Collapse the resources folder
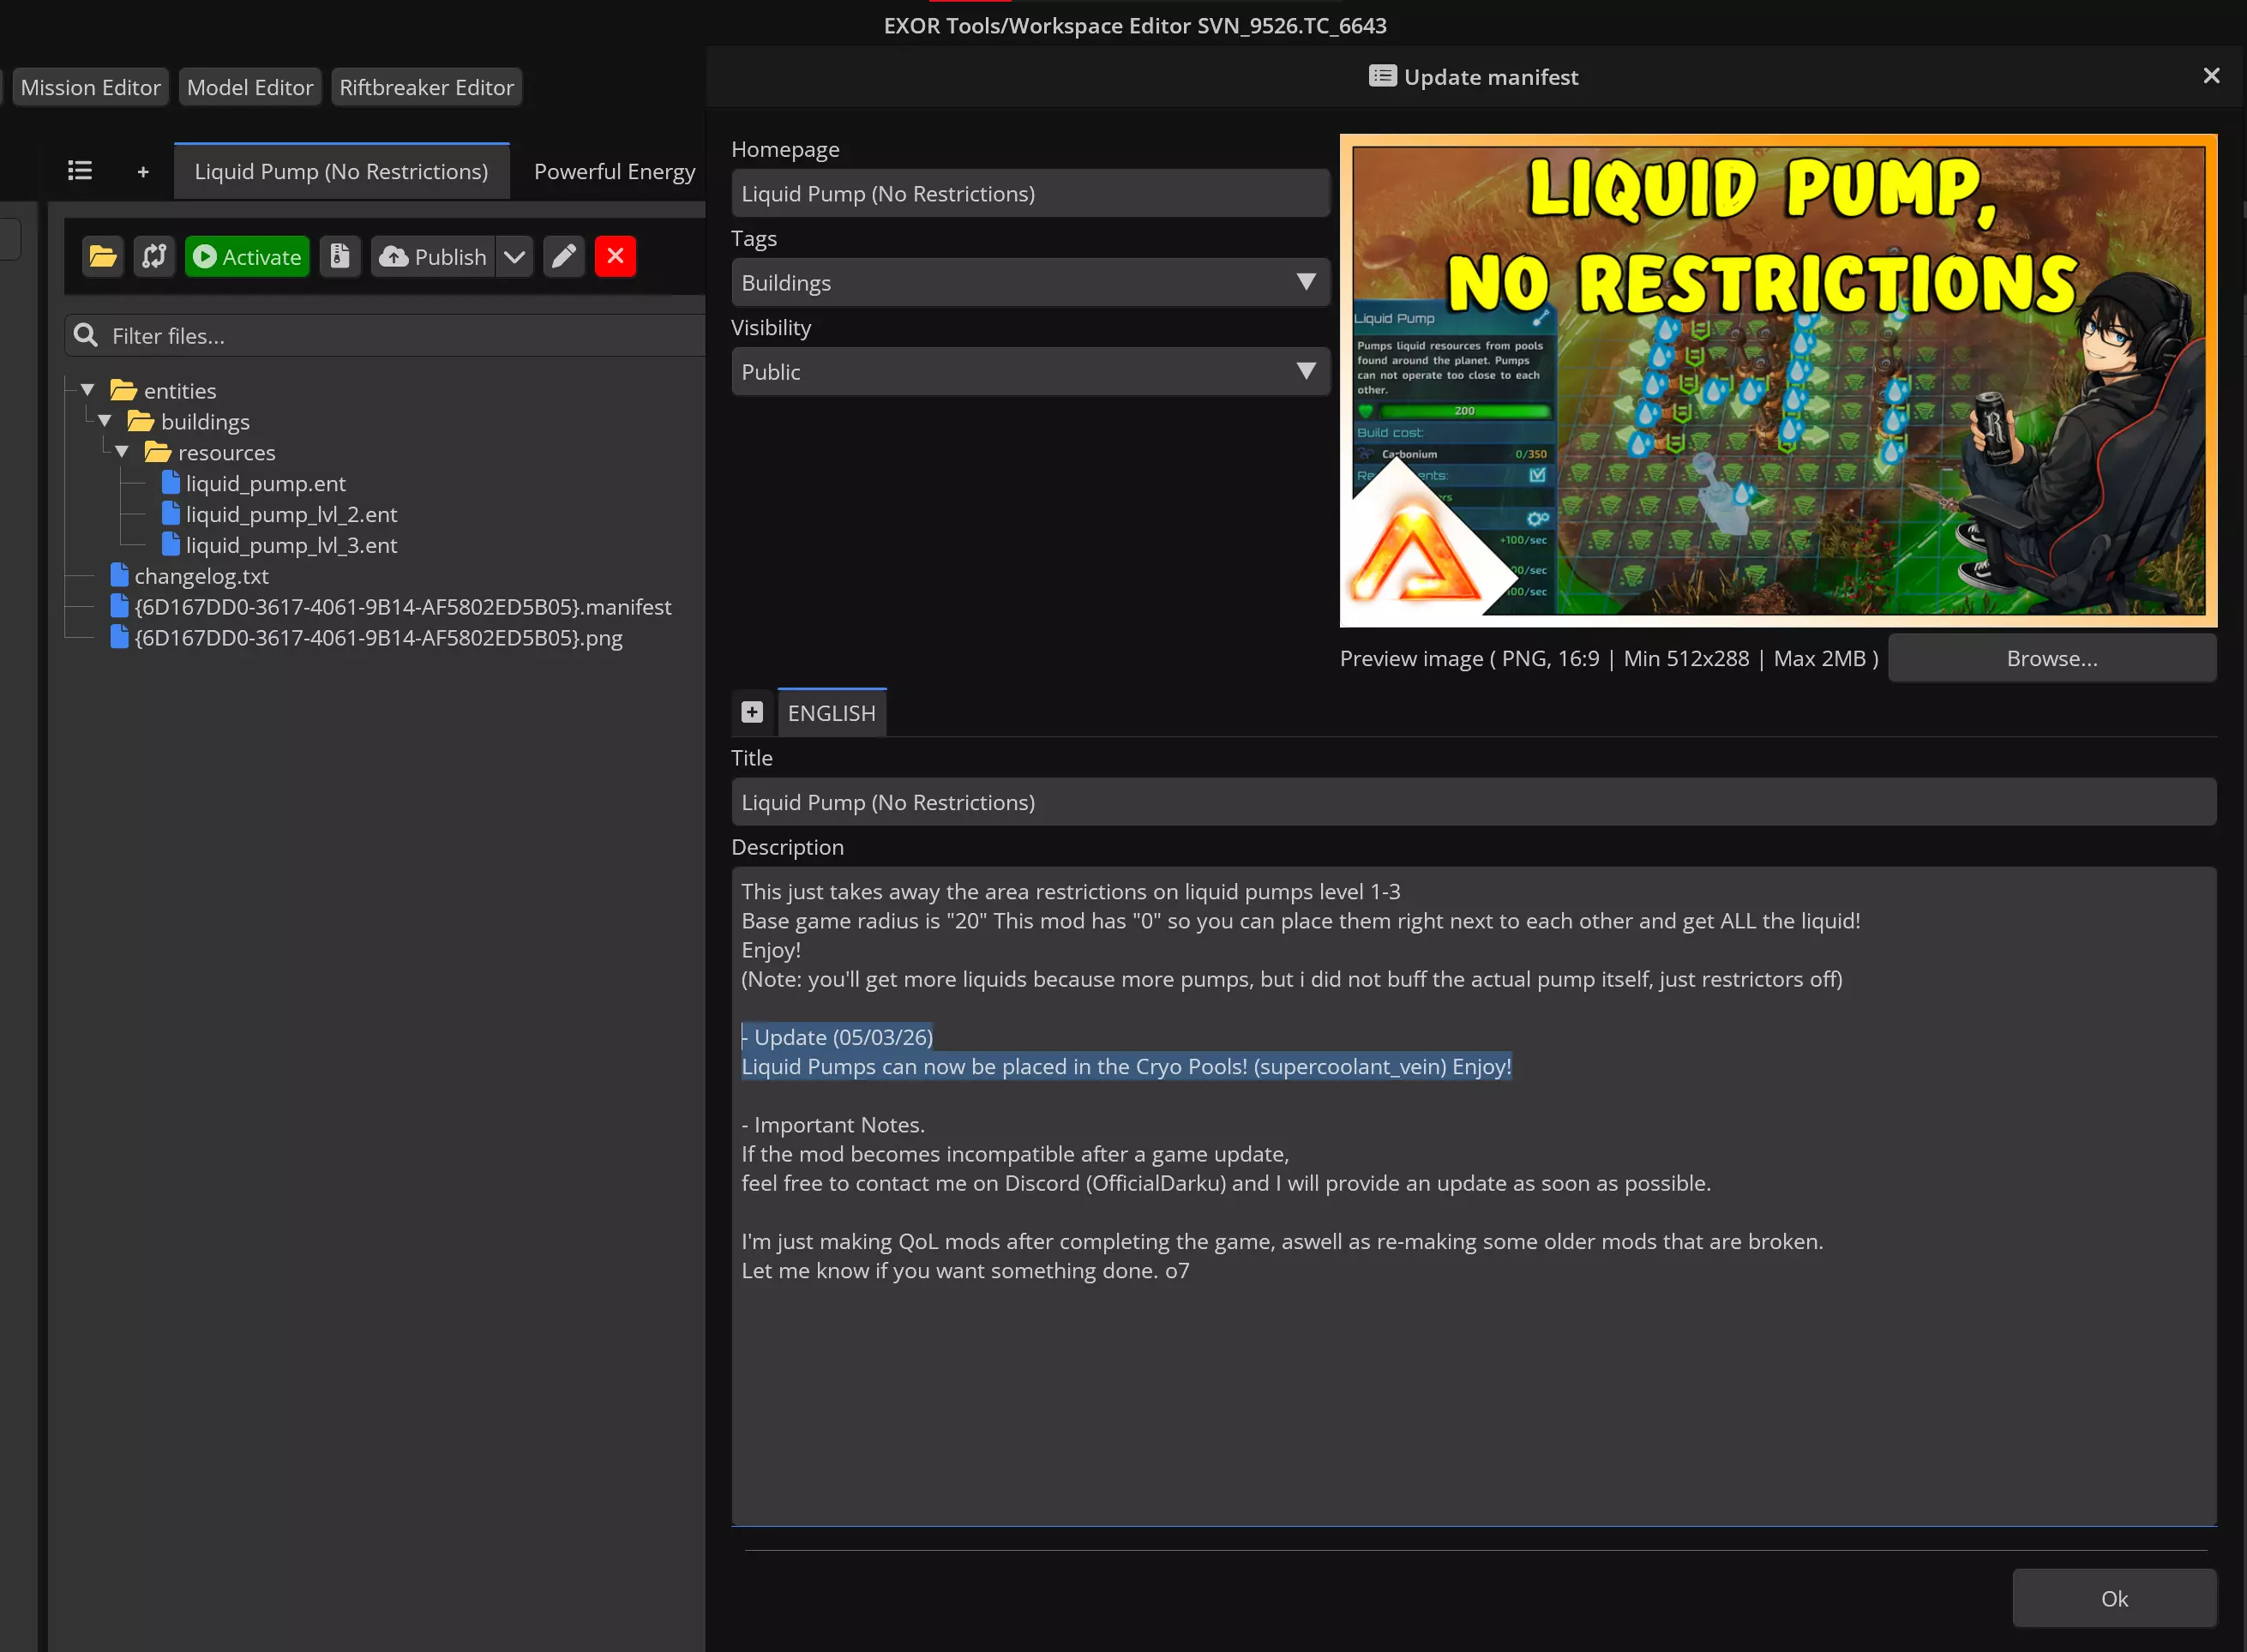The image size is (2247, 1652). (122, 452)
